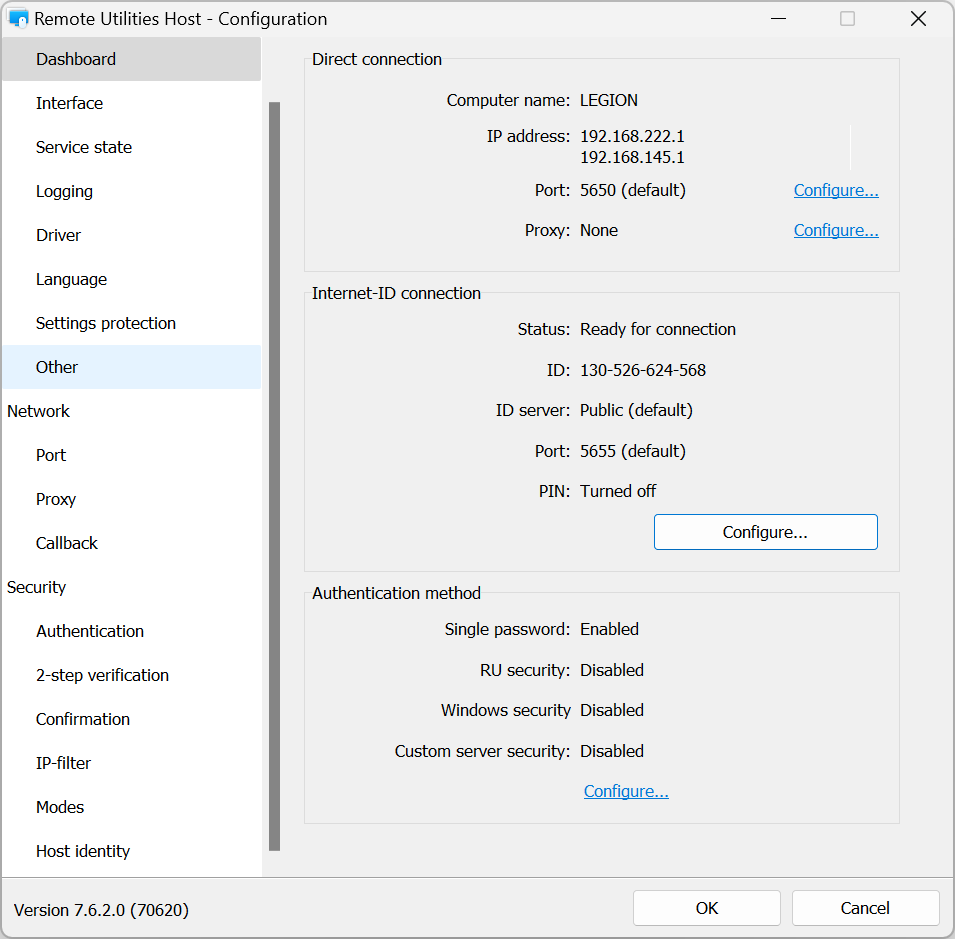Screen dimensions: 955x939
Task: Open the Dashboard section
Action: tap(76, 59)
